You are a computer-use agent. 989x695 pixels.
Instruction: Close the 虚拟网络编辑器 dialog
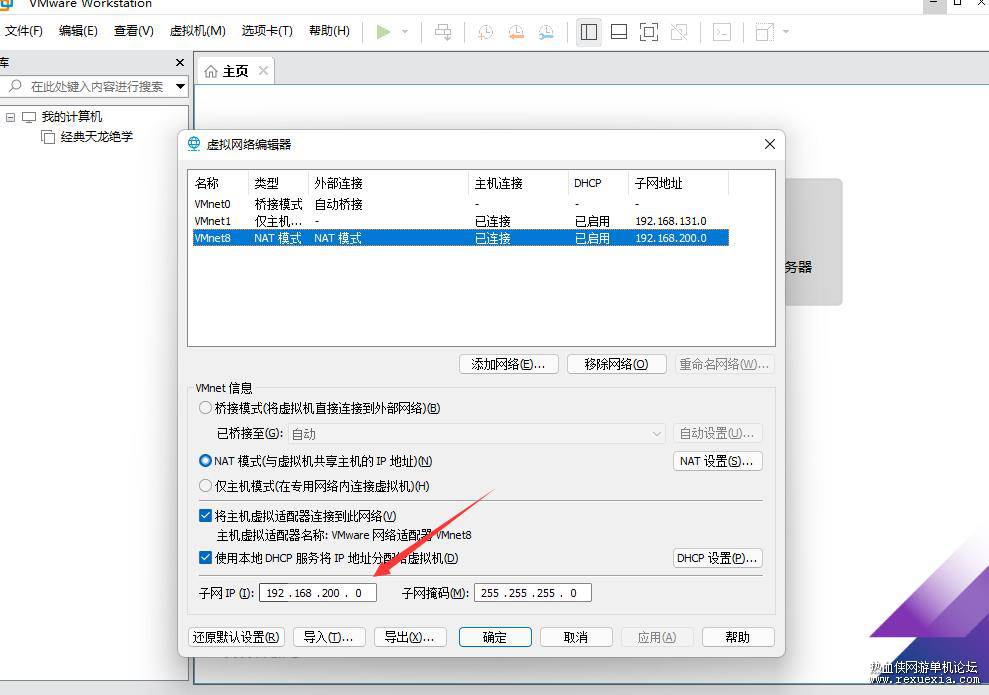click(770, 144)
